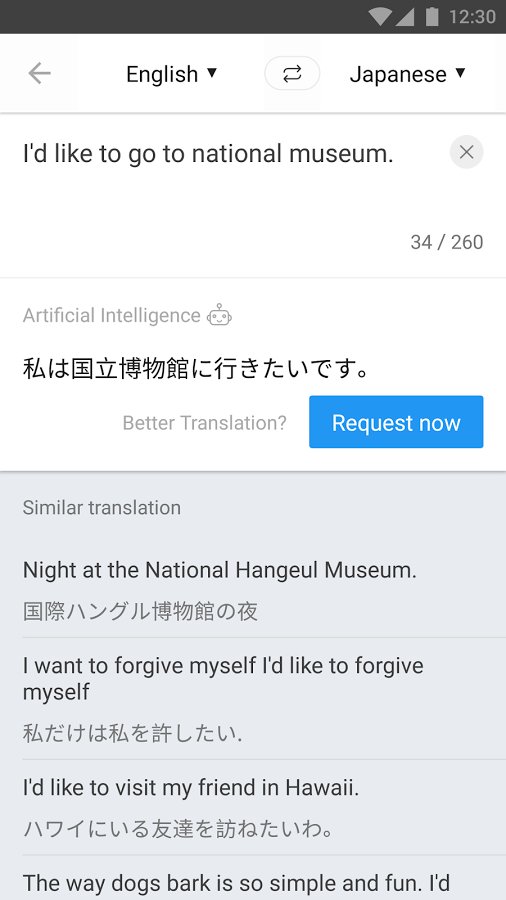The width and height of the screenshot is (506, 900).
Task: Click the Request now button
Action: click(396, 422)
